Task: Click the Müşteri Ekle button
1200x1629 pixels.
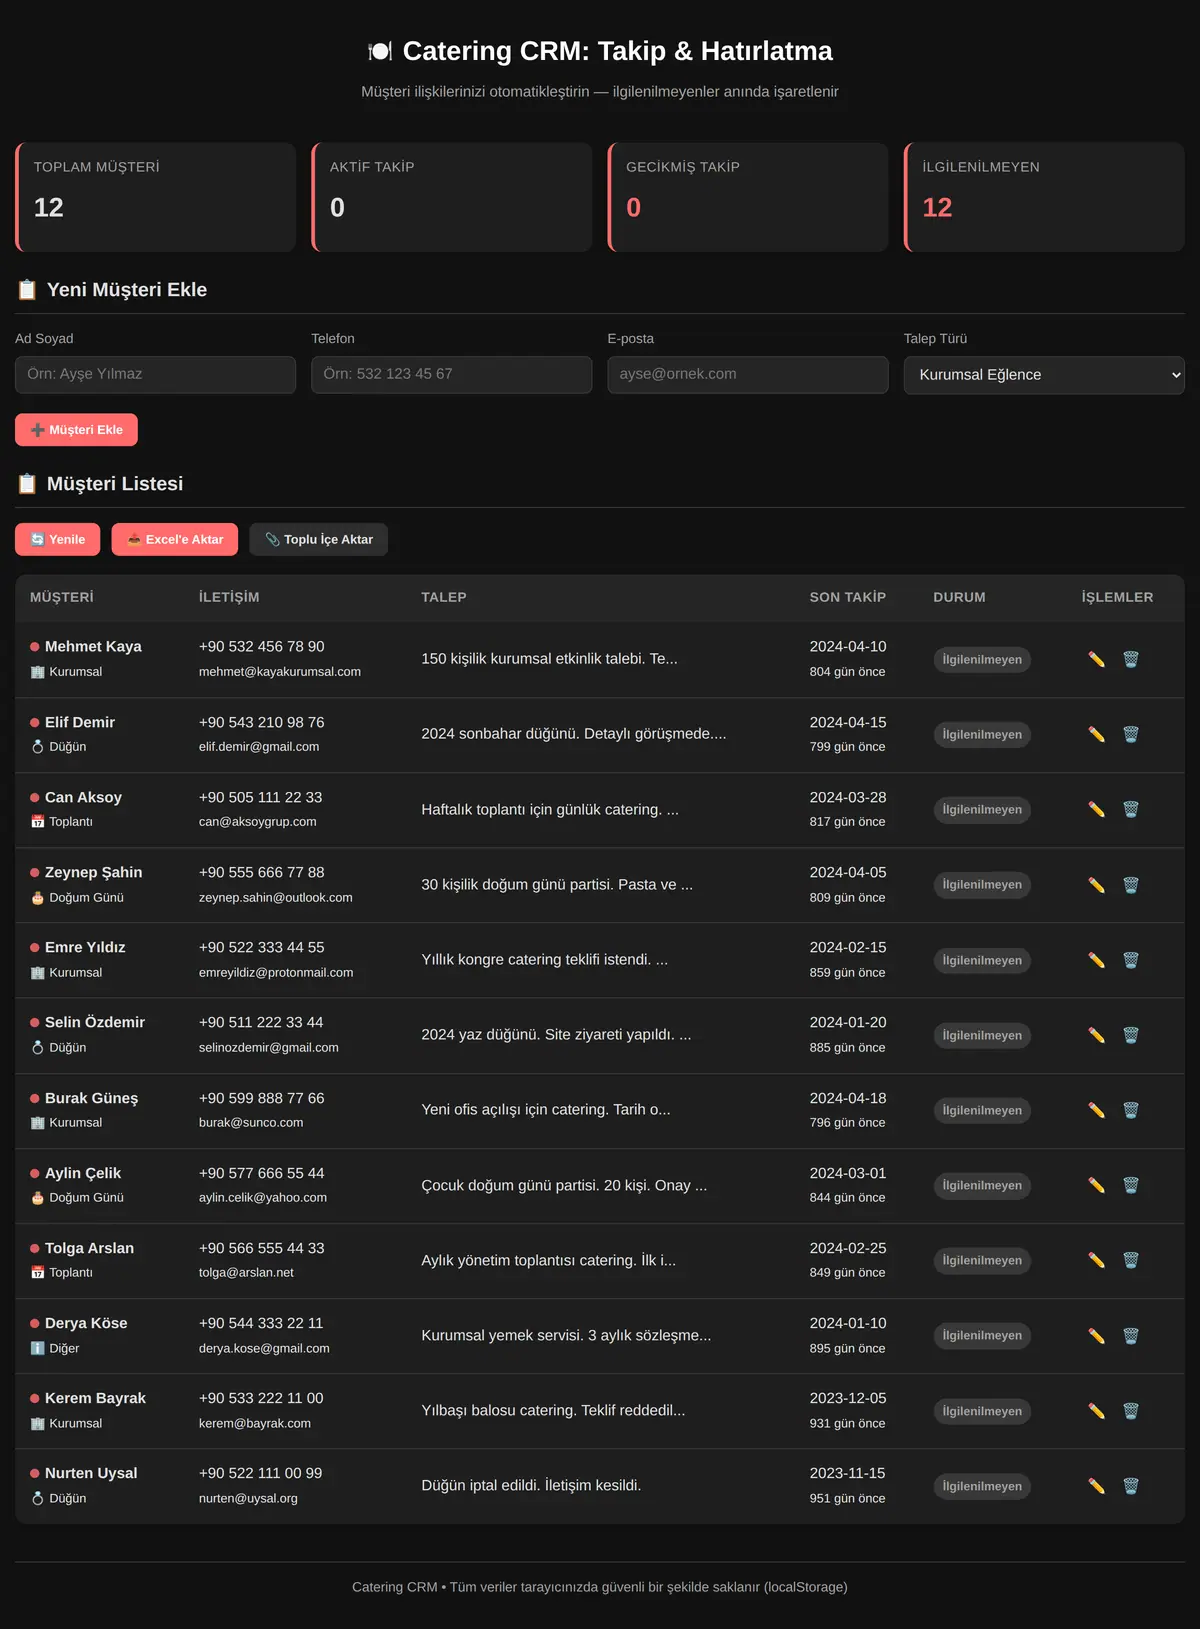Action: coord(76,430)
